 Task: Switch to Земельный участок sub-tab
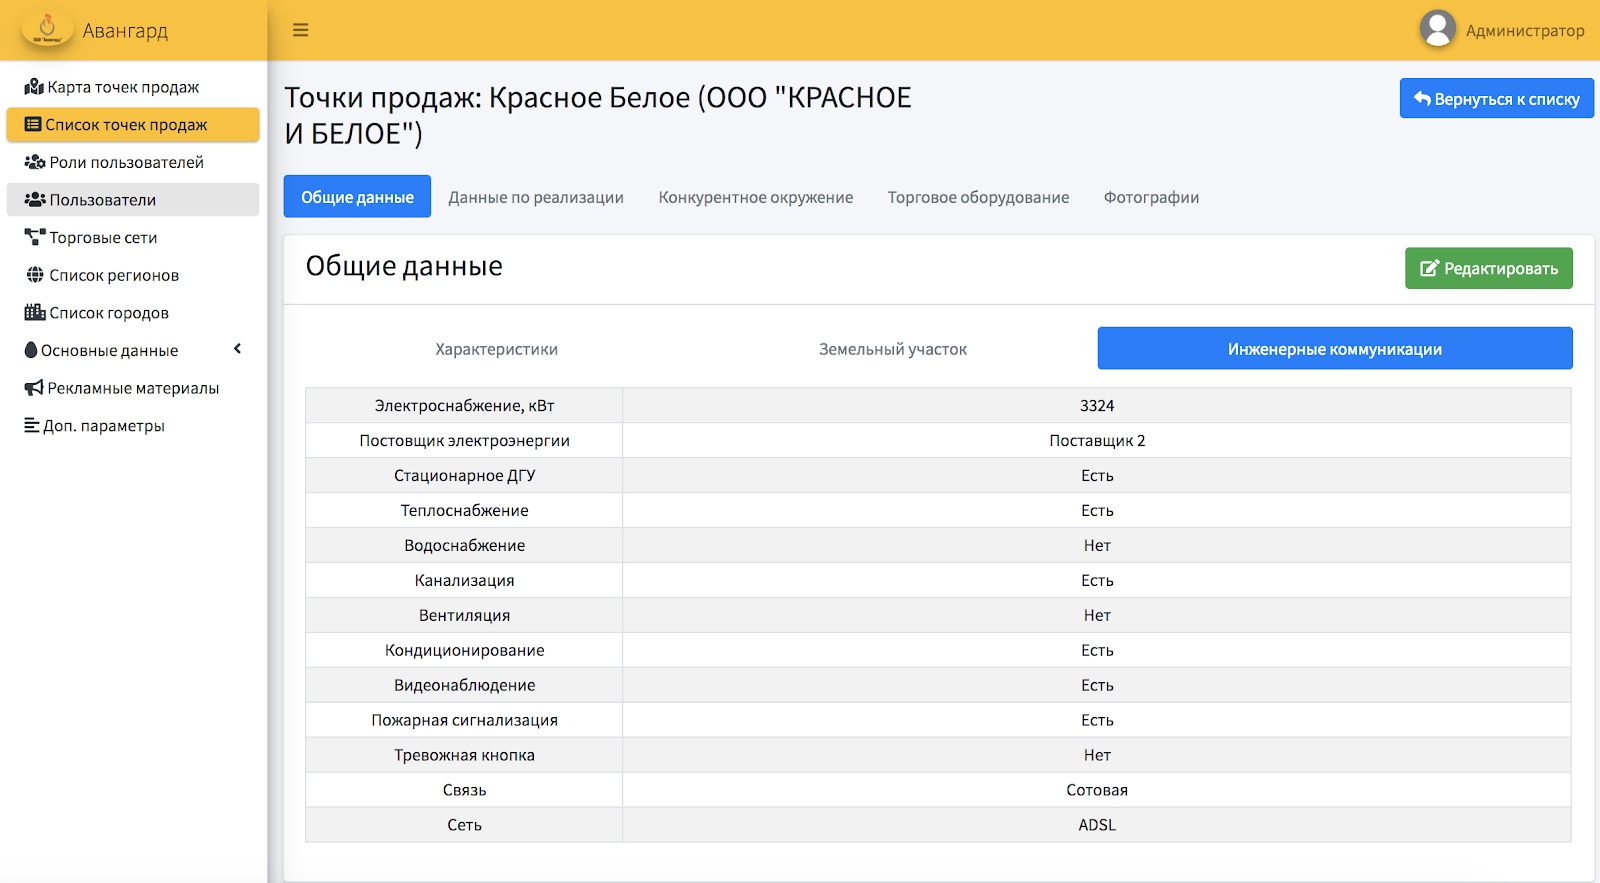893,349
